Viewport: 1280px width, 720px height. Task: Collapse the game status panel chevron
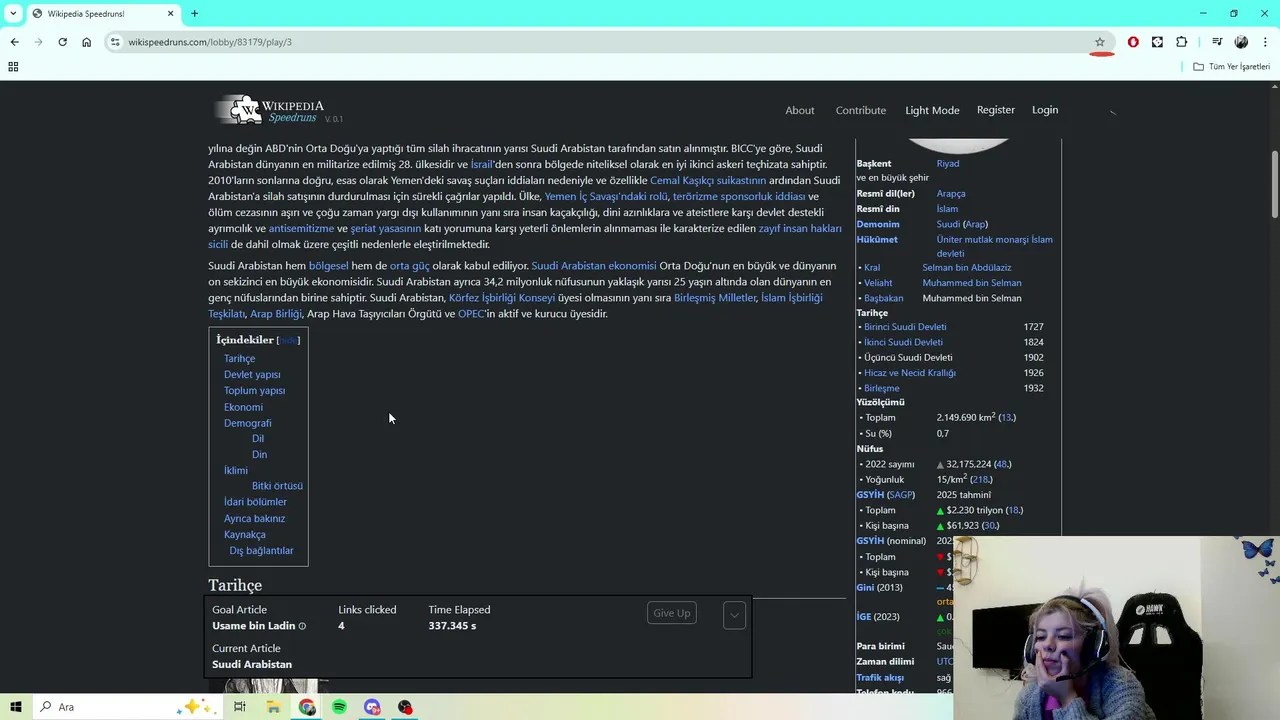point(734,615)
